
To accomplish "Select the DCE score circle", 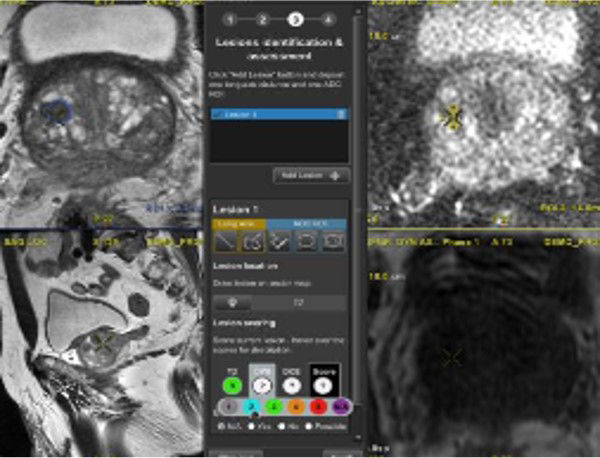I will click(292, 386).
